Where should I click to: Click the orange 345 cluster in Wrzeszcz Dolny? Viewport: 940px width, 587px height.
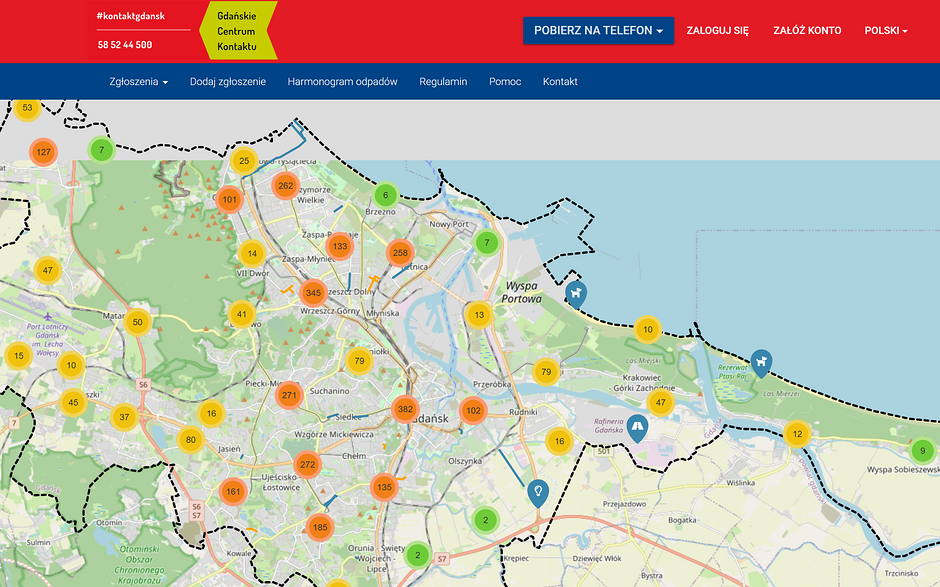[313, 291]
